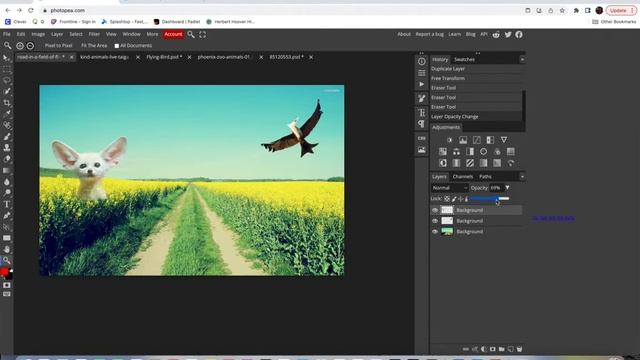This screenshot has width=640, height=360.
Task: Click the red Account button
Action: pos(173,34)
